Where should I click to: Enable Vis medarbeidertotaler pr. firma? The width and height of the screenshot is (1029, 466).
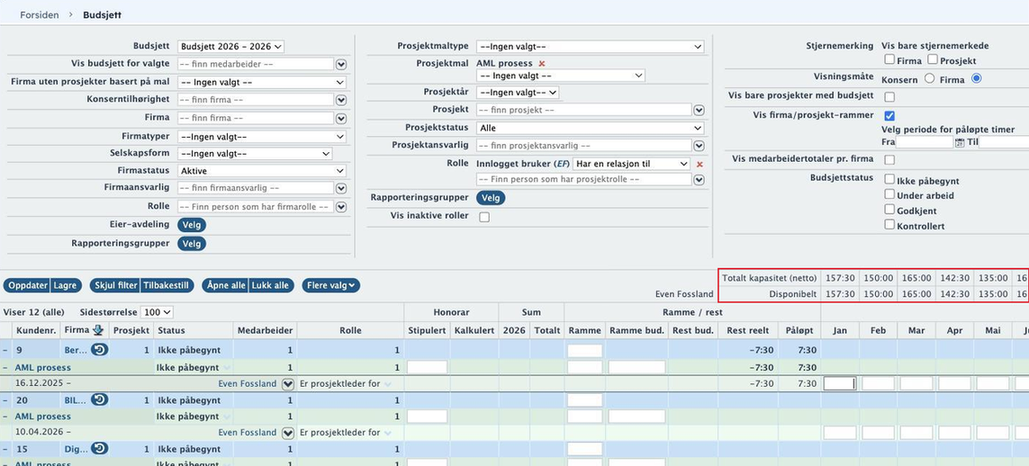coord(889,159)
